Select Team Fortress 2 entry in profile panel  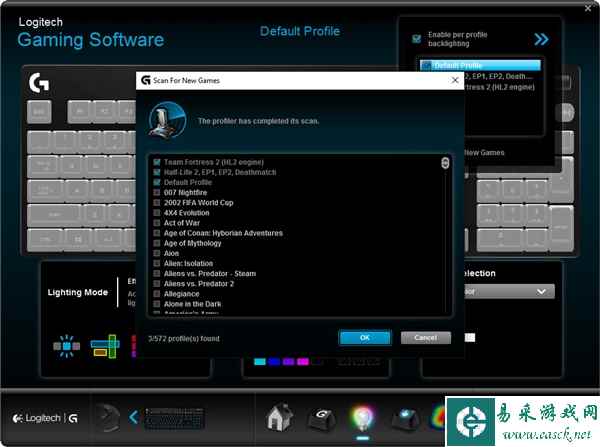coord(500,87)
